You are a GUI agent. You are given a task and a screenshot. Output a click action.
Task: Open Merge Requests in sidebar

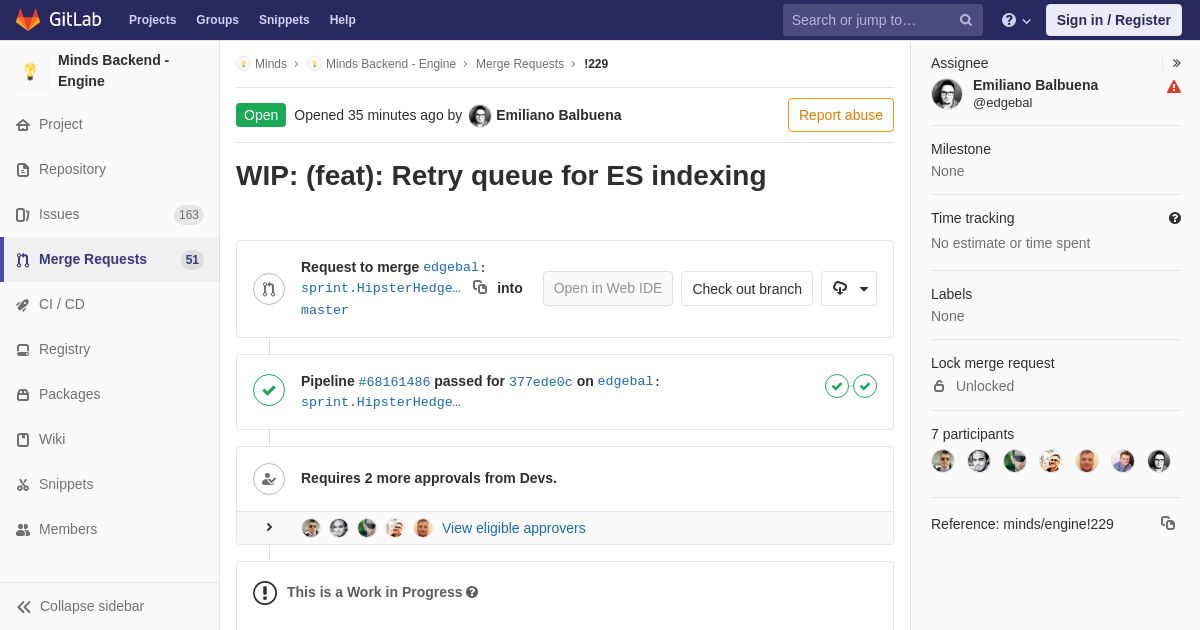pos(110,259)
